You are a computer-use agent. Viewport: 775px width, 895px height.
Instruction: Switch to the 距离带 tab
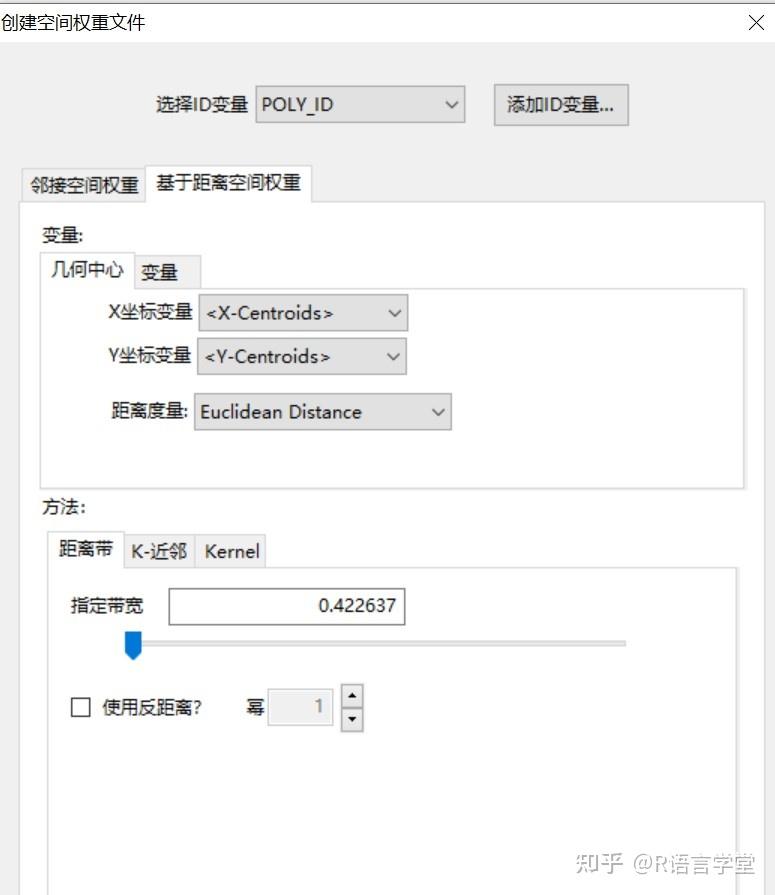[x=84, y=548]
